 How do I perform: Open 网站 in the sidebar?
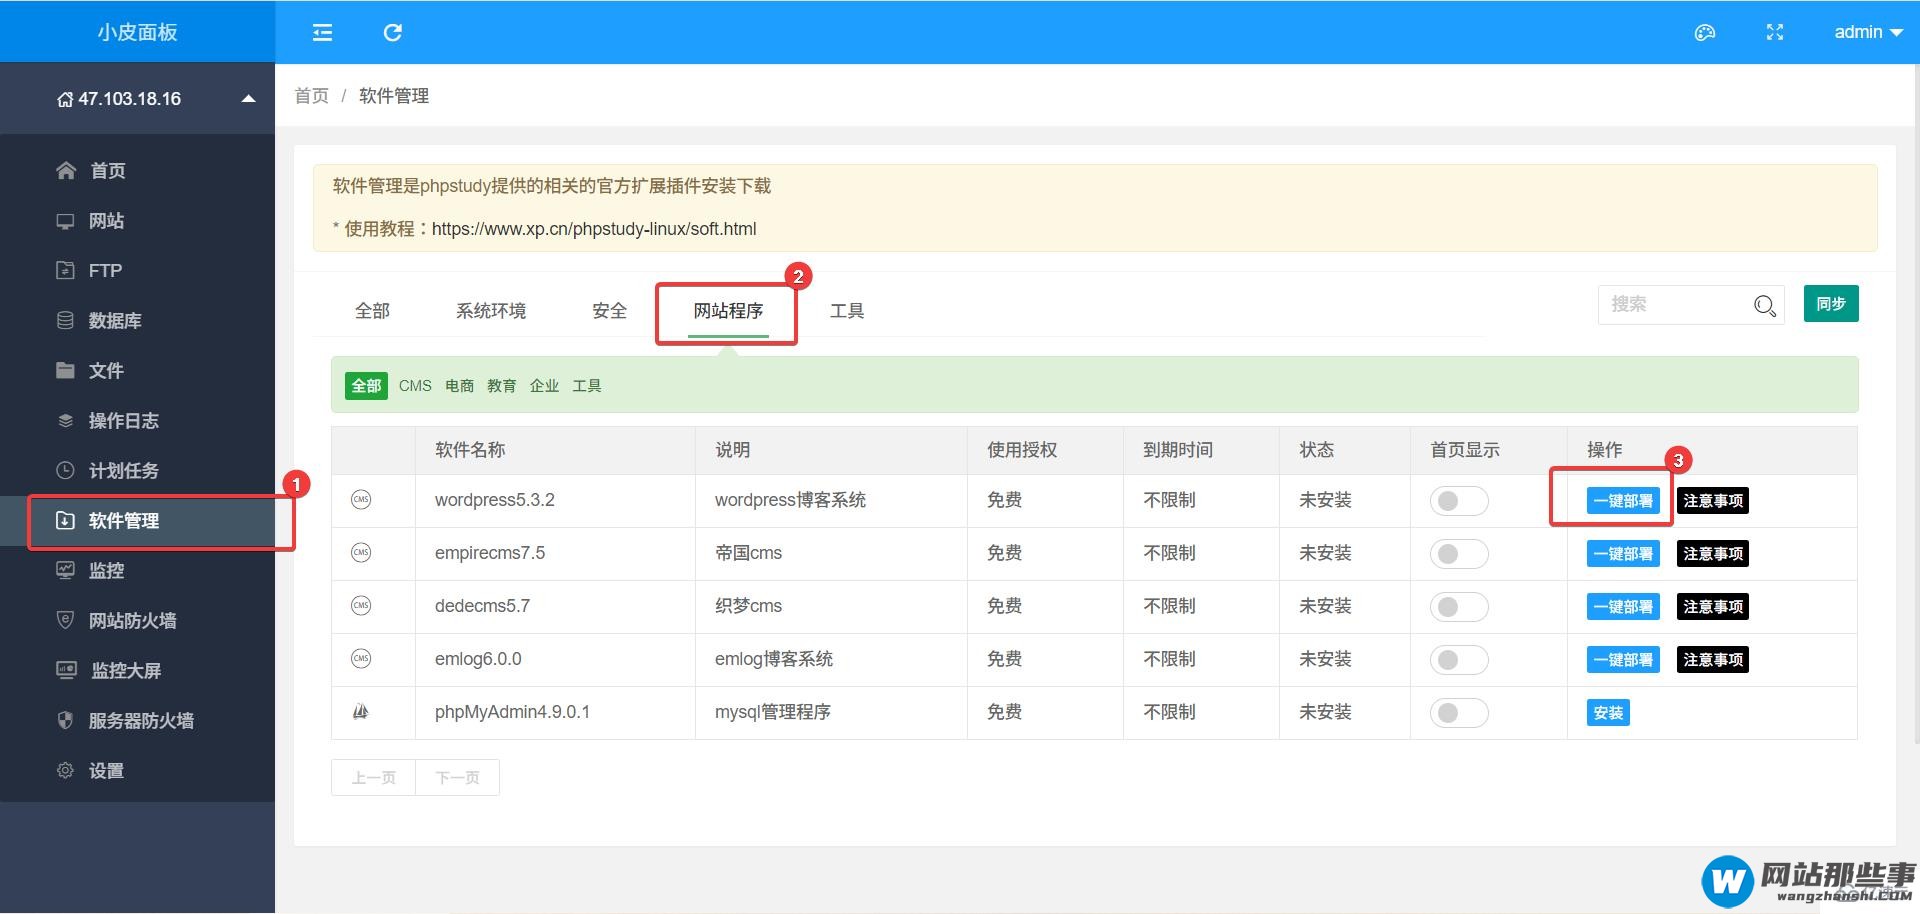click(137, 221)
